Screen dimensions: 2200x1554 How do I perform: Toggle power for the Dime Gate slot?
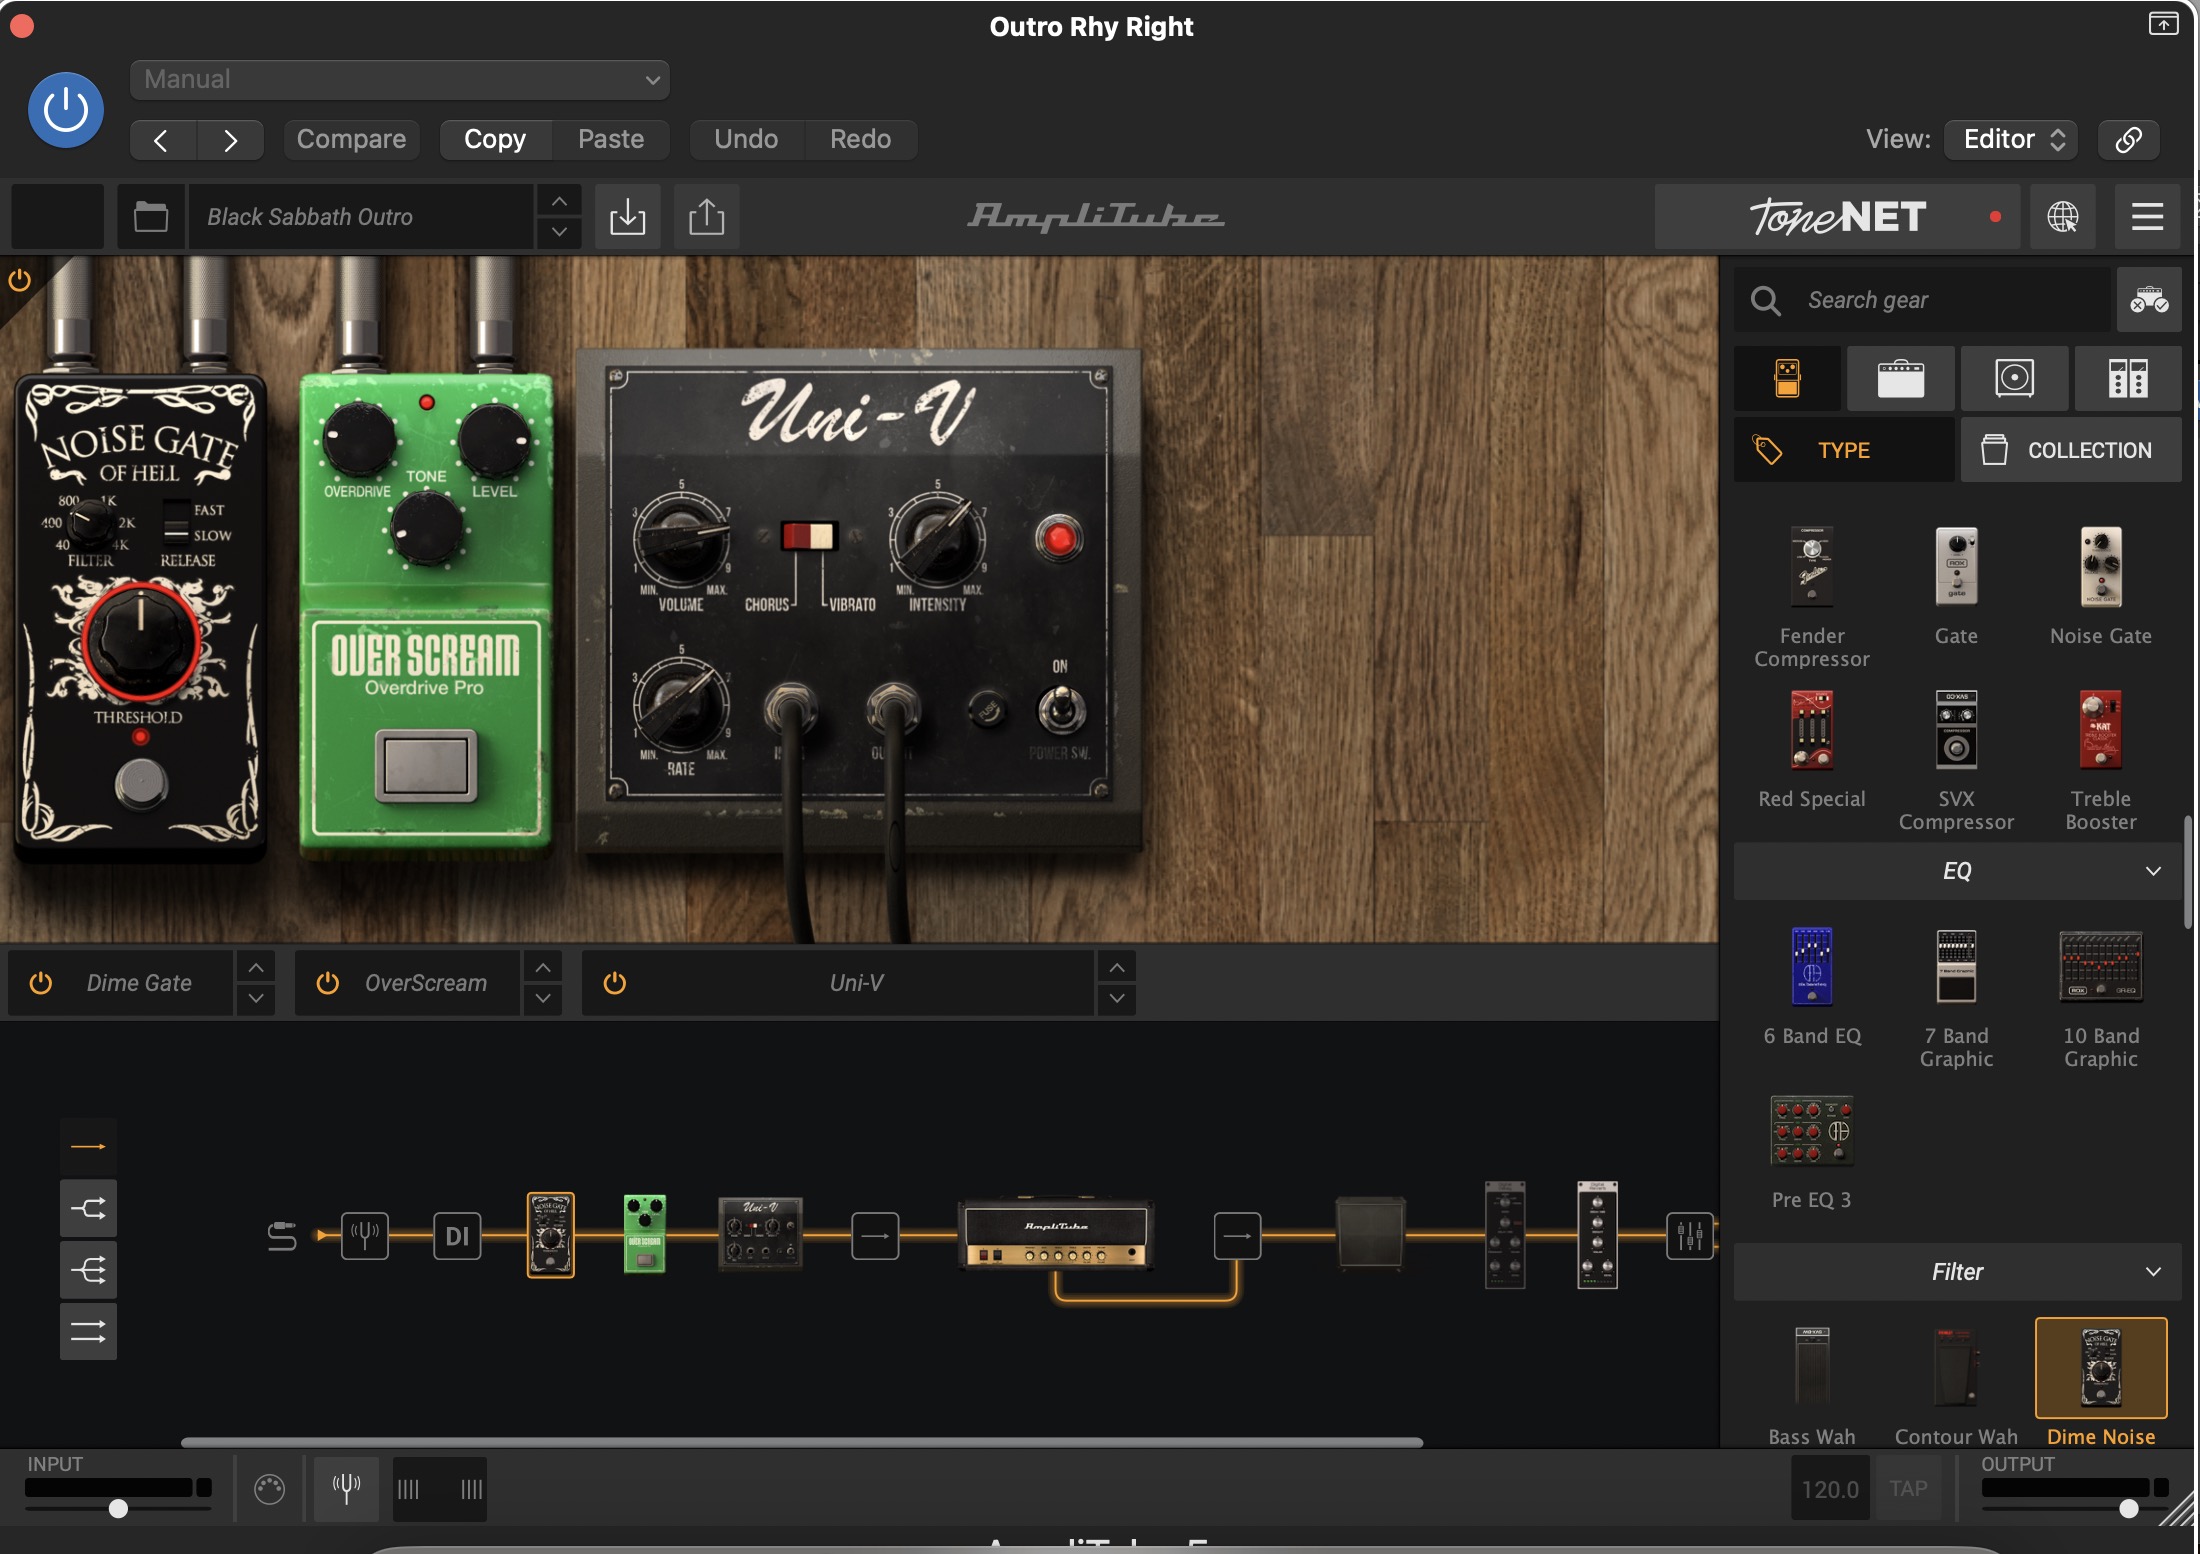[x=41, y=983]
